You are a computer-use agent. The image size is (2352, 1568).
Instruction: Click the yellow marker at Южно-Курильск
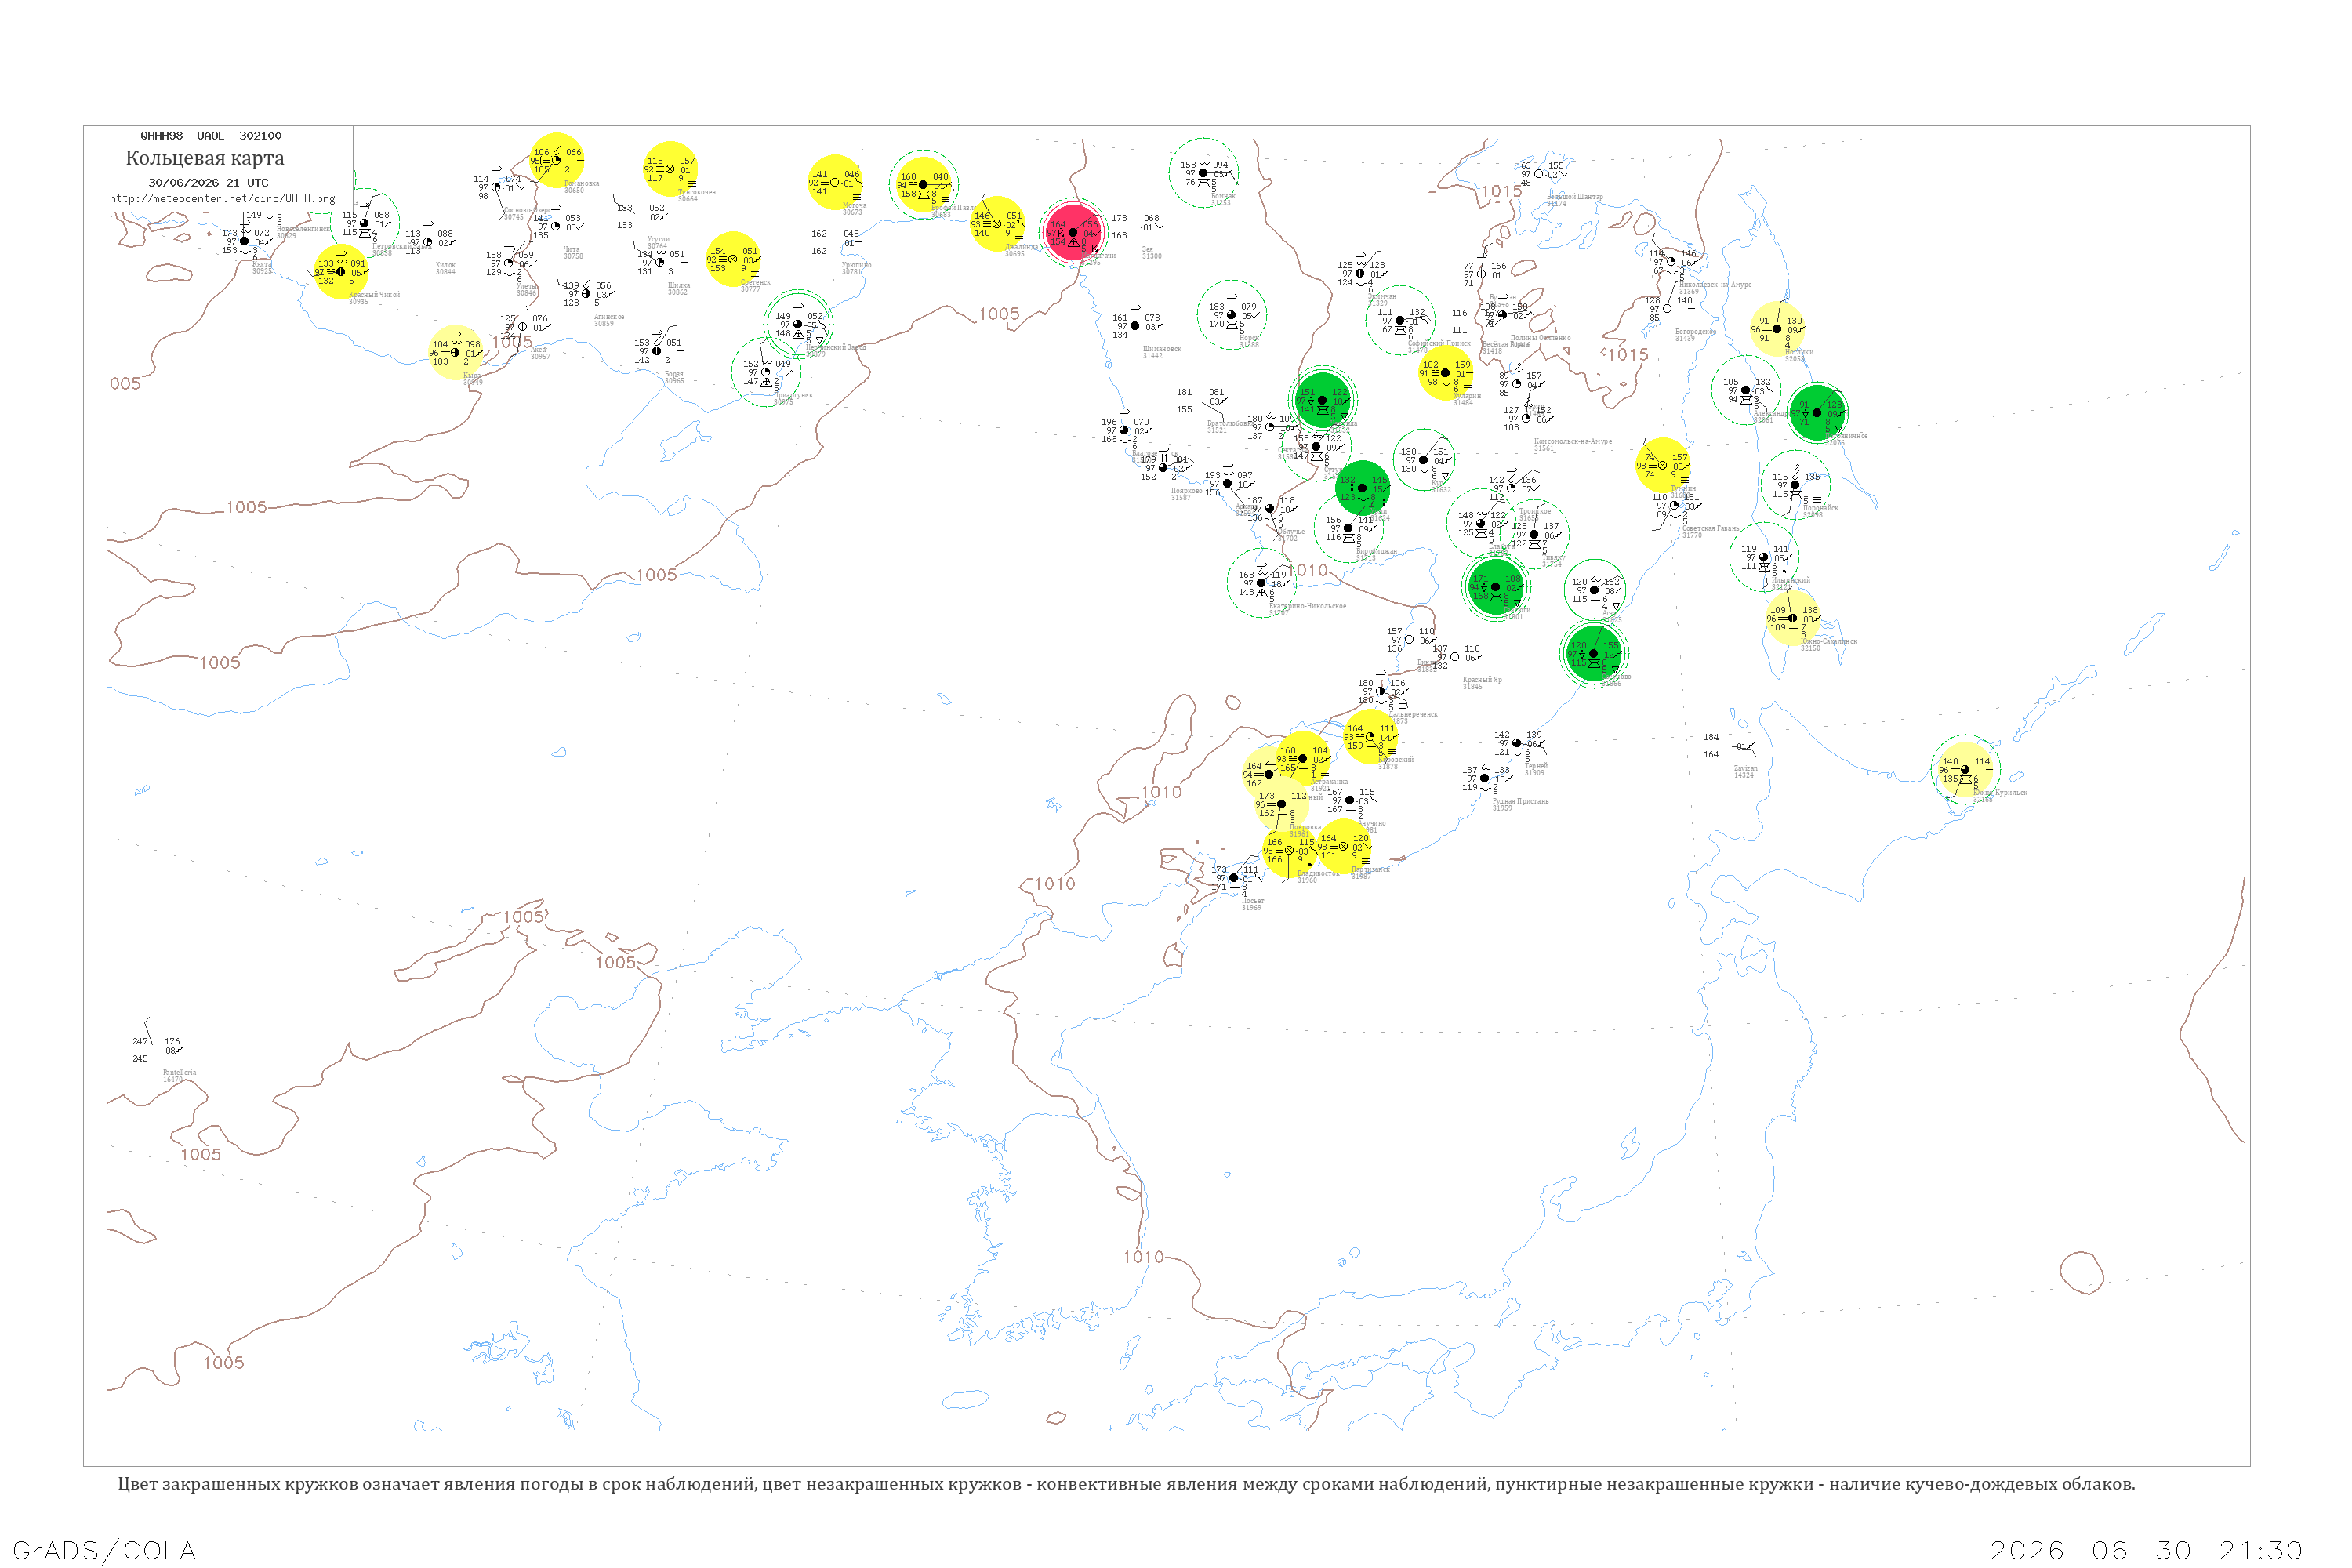pos(1965,769)
